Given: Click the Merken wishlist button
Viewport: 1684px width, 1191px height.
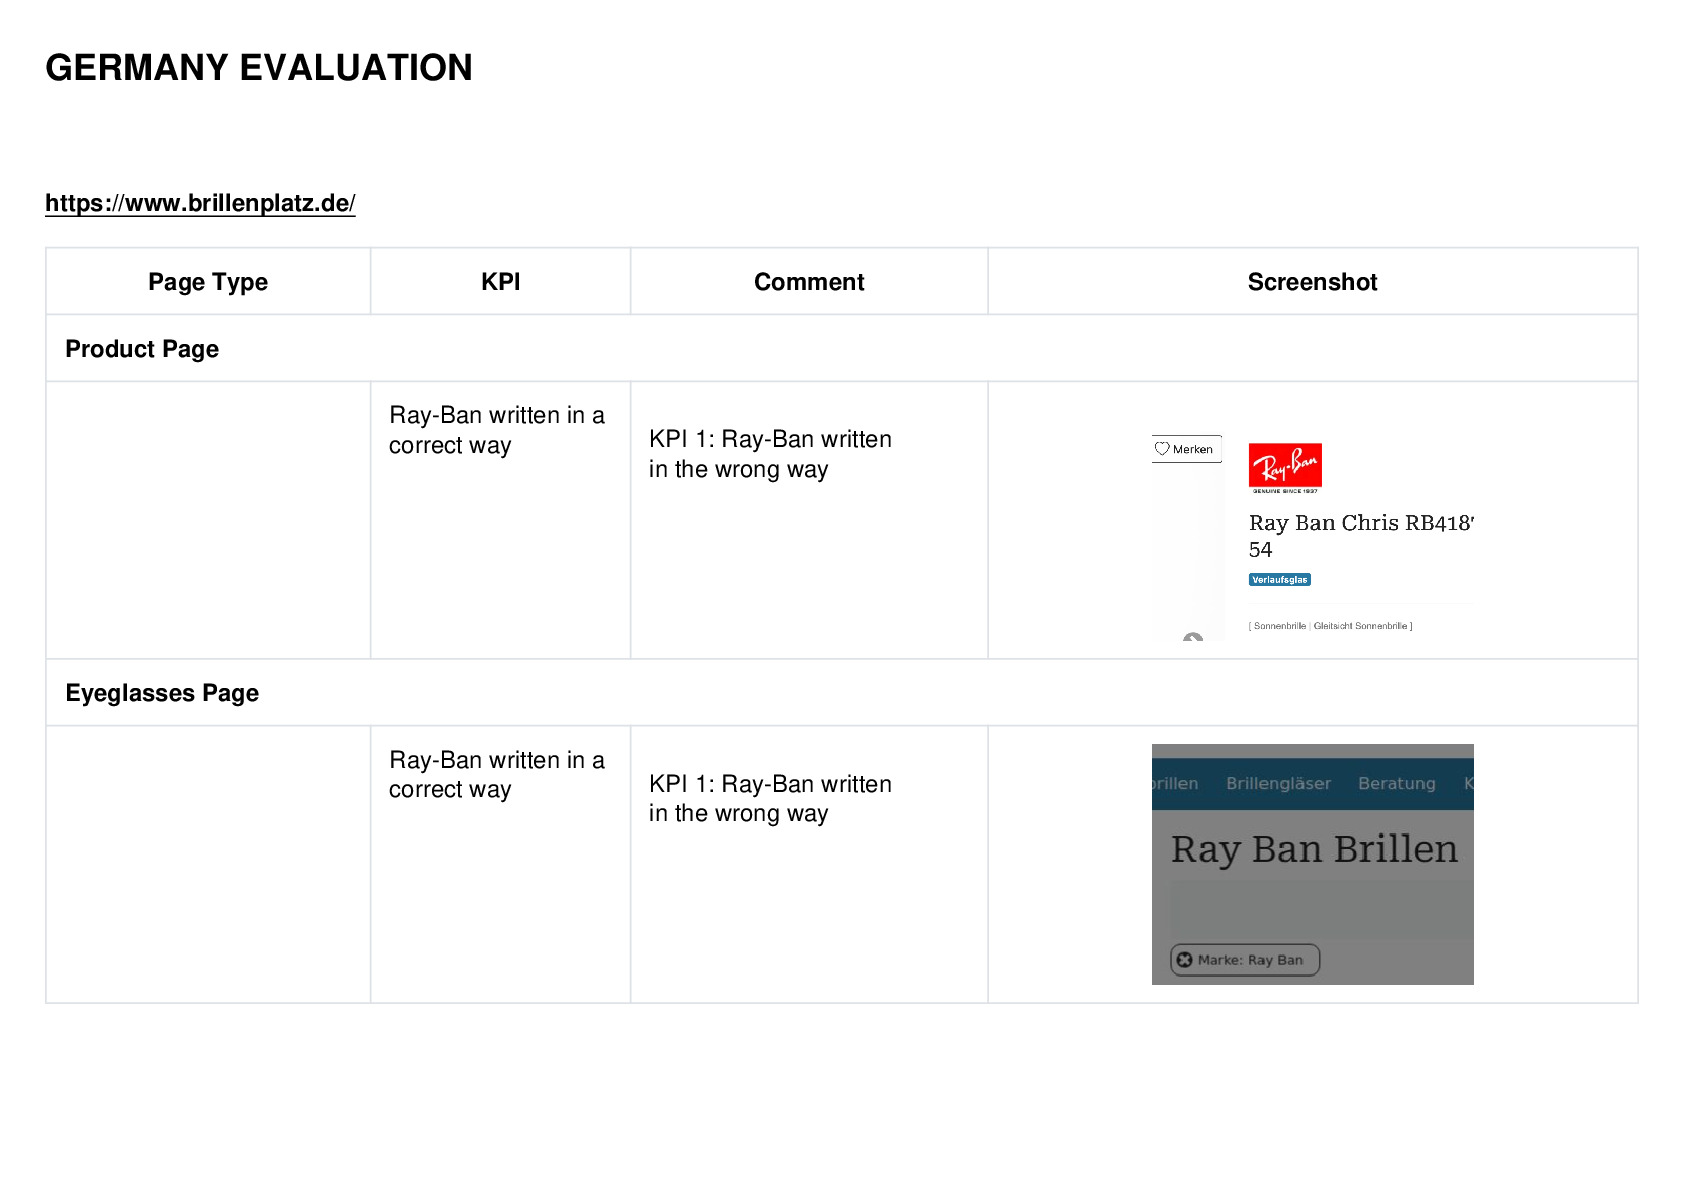Looking at the screenshot, I should 1187,449.
